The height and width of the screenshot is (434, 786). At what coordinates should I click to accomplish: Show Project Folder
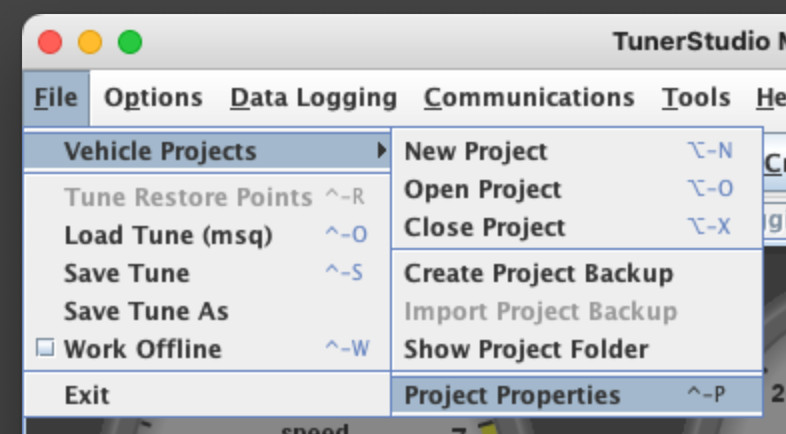(526, 350)
